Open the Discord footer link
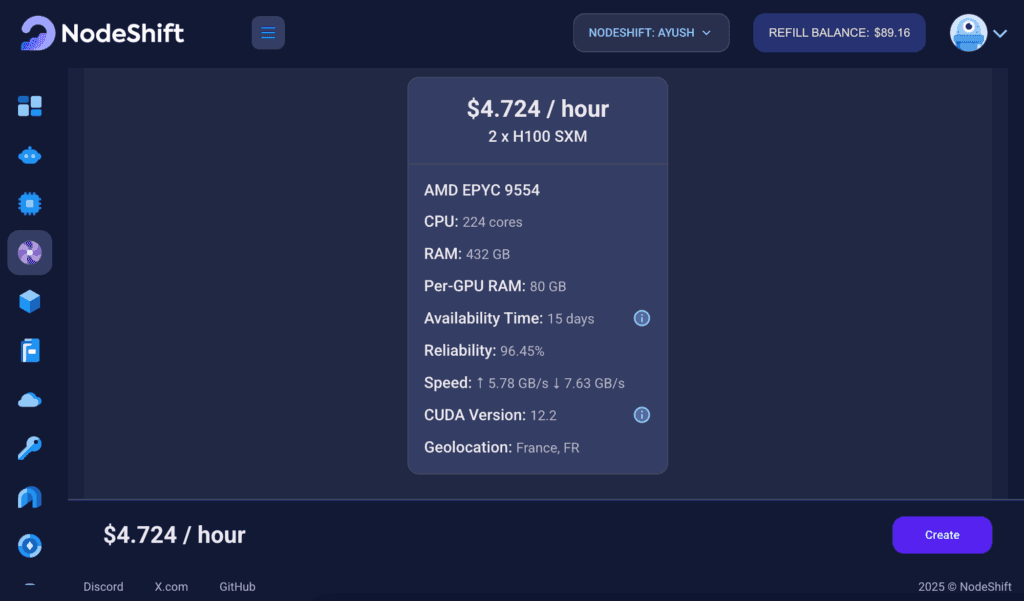The height and width of the screenshot is (601, 1024). coord(103,587)
